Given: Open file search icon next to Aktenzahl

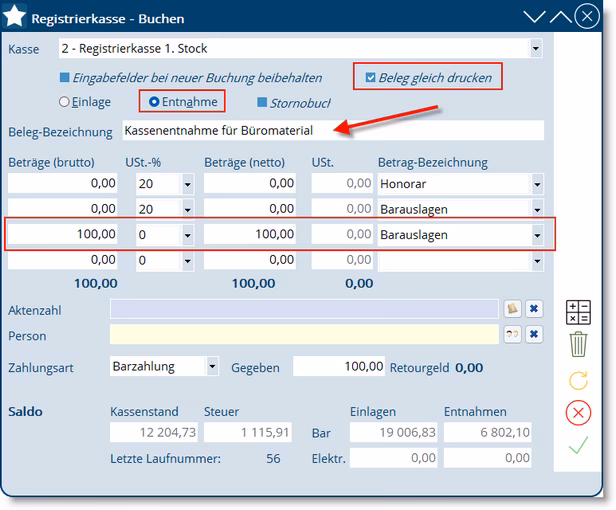Looking at the screenshot, I should (x=512, y=309).
